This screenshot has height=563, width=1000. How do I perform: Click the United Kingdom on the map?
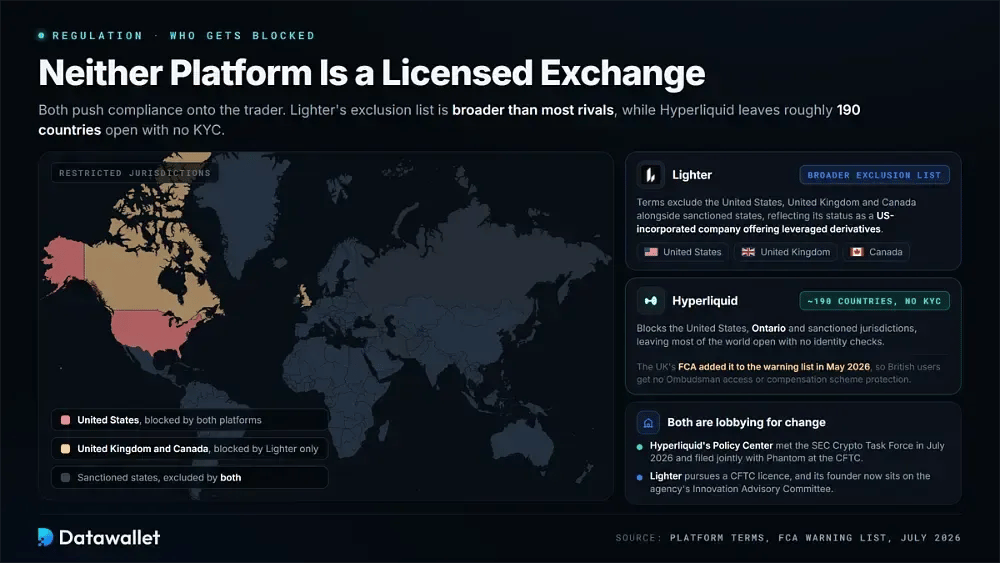click(305, 296)
